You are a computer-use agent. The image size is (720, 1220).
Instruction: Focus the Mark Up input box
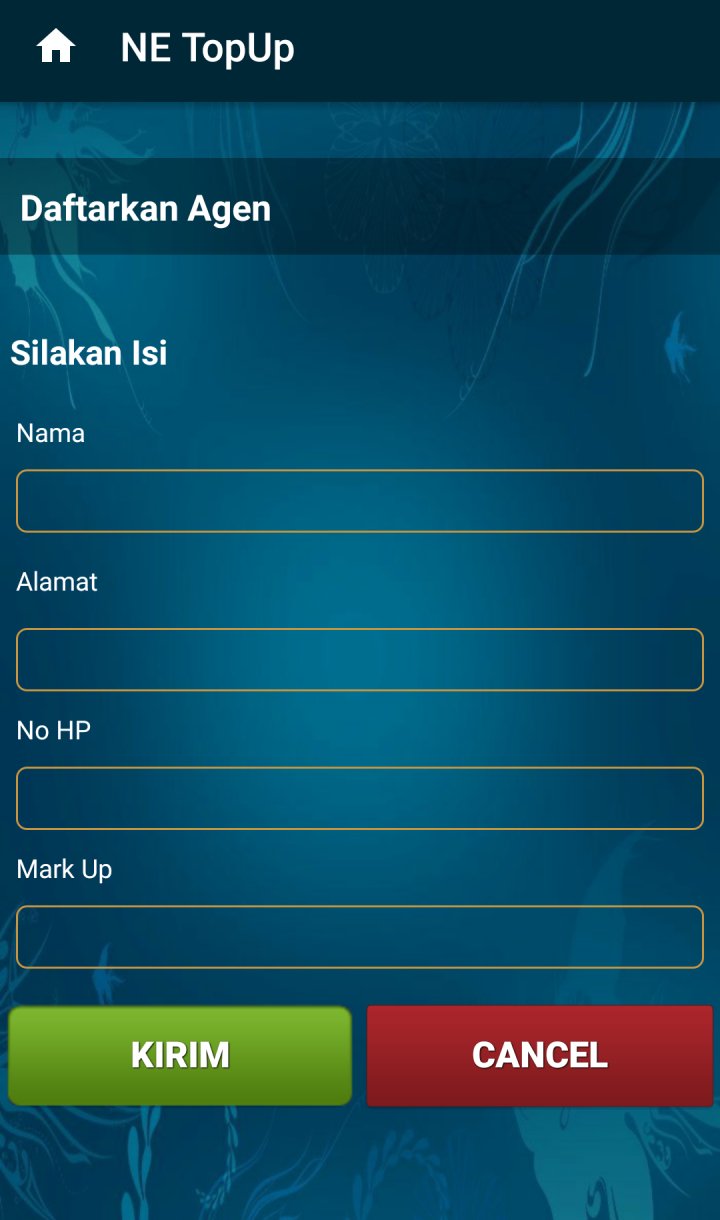pyautogui.click(x=360, y=937)
